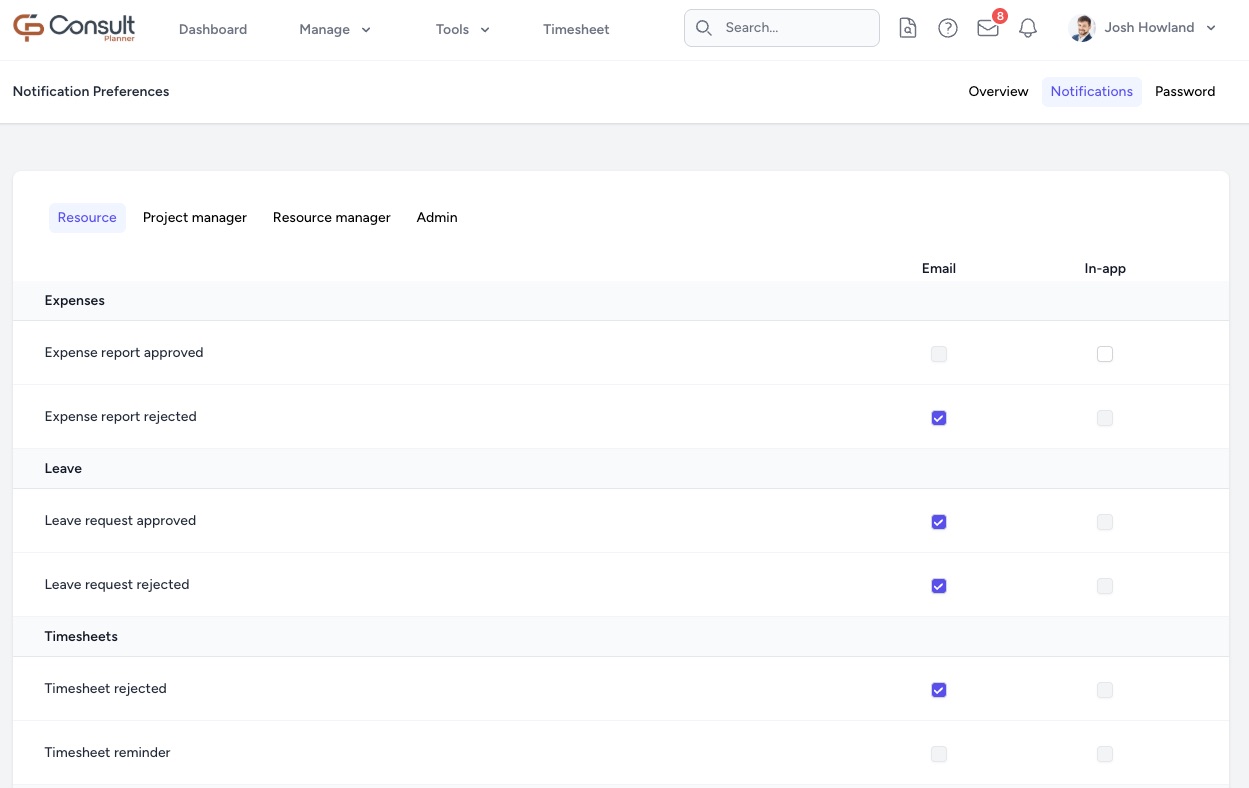Open the help question mark icon
1249x788 pixels.
947,28
